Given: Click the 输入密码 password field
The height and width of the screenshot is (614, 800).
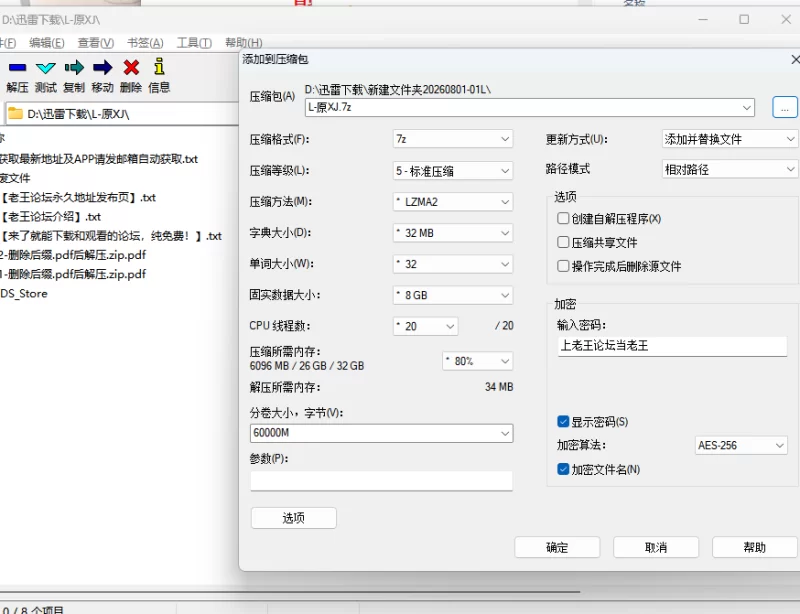Looking at the screenshot, I should pyautogui.click(x=672, y=346).
